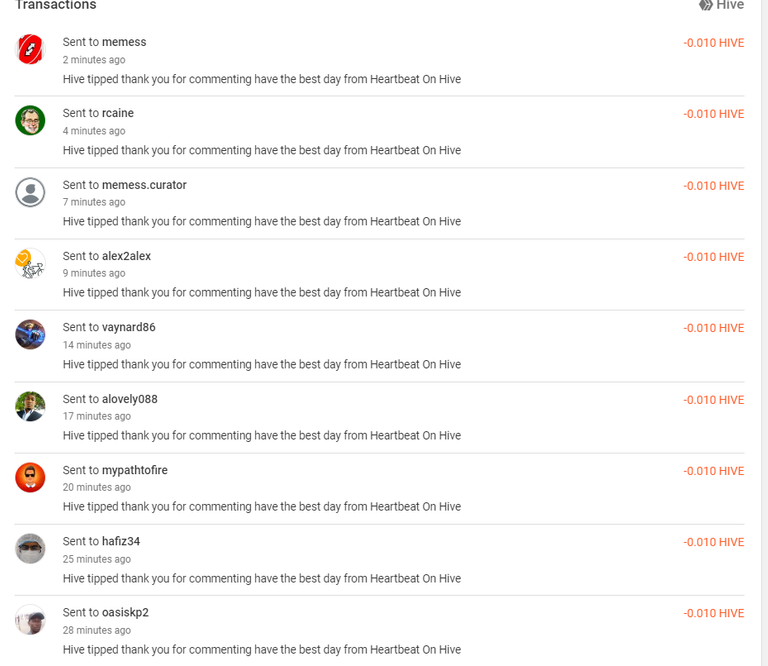Viewport: 768px width, 666px height.
Task: Click the vertical scrollbar on right edge
Action: click(765, 333)
